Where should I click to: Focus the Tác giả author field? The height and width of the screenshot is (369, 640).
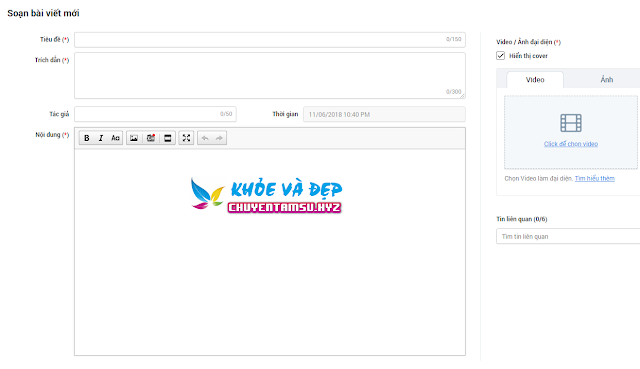click(x=155, y=114)
